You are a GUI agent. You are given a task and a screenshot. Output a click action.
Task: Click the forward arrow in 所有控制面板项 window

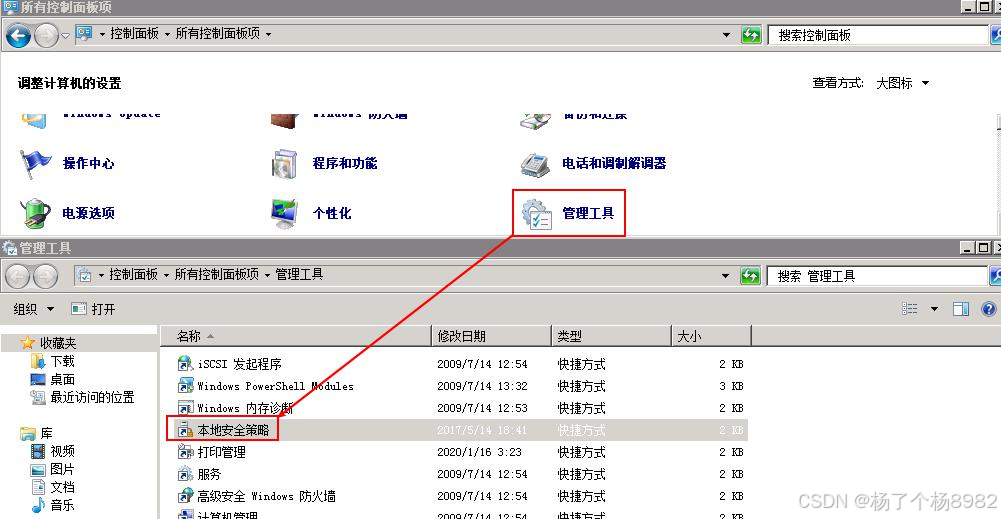pyautogui.click(x=46, y=35)
